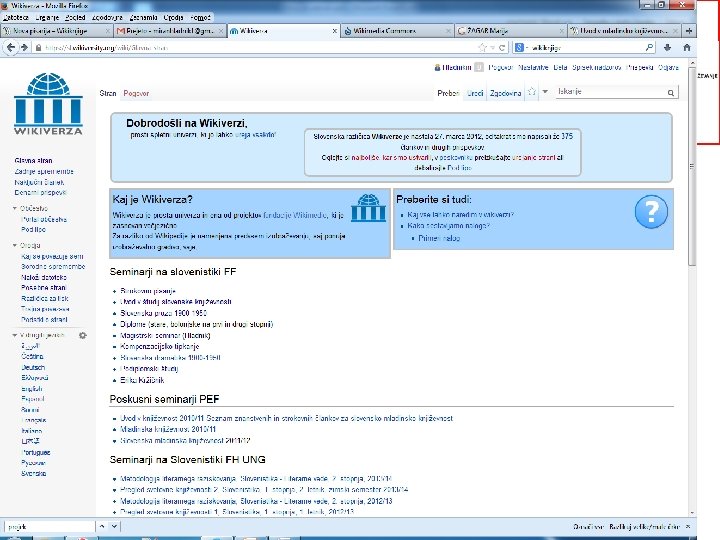Click the wiki Iskanje search field
The height and width of the screenshot is (540, 720).
[611, 92]
